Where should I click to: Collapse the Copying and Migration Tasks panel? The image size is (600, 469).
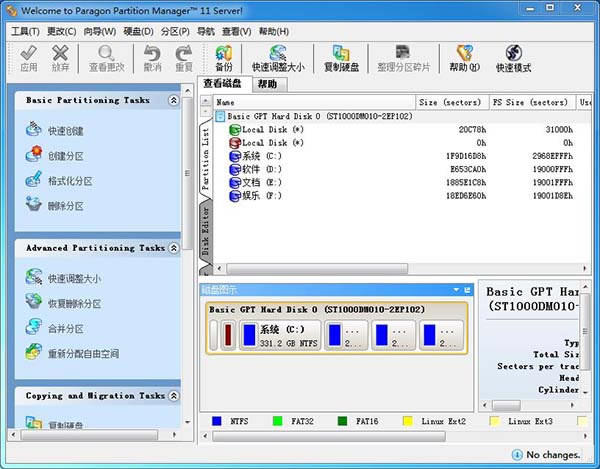tap(174, 396)
